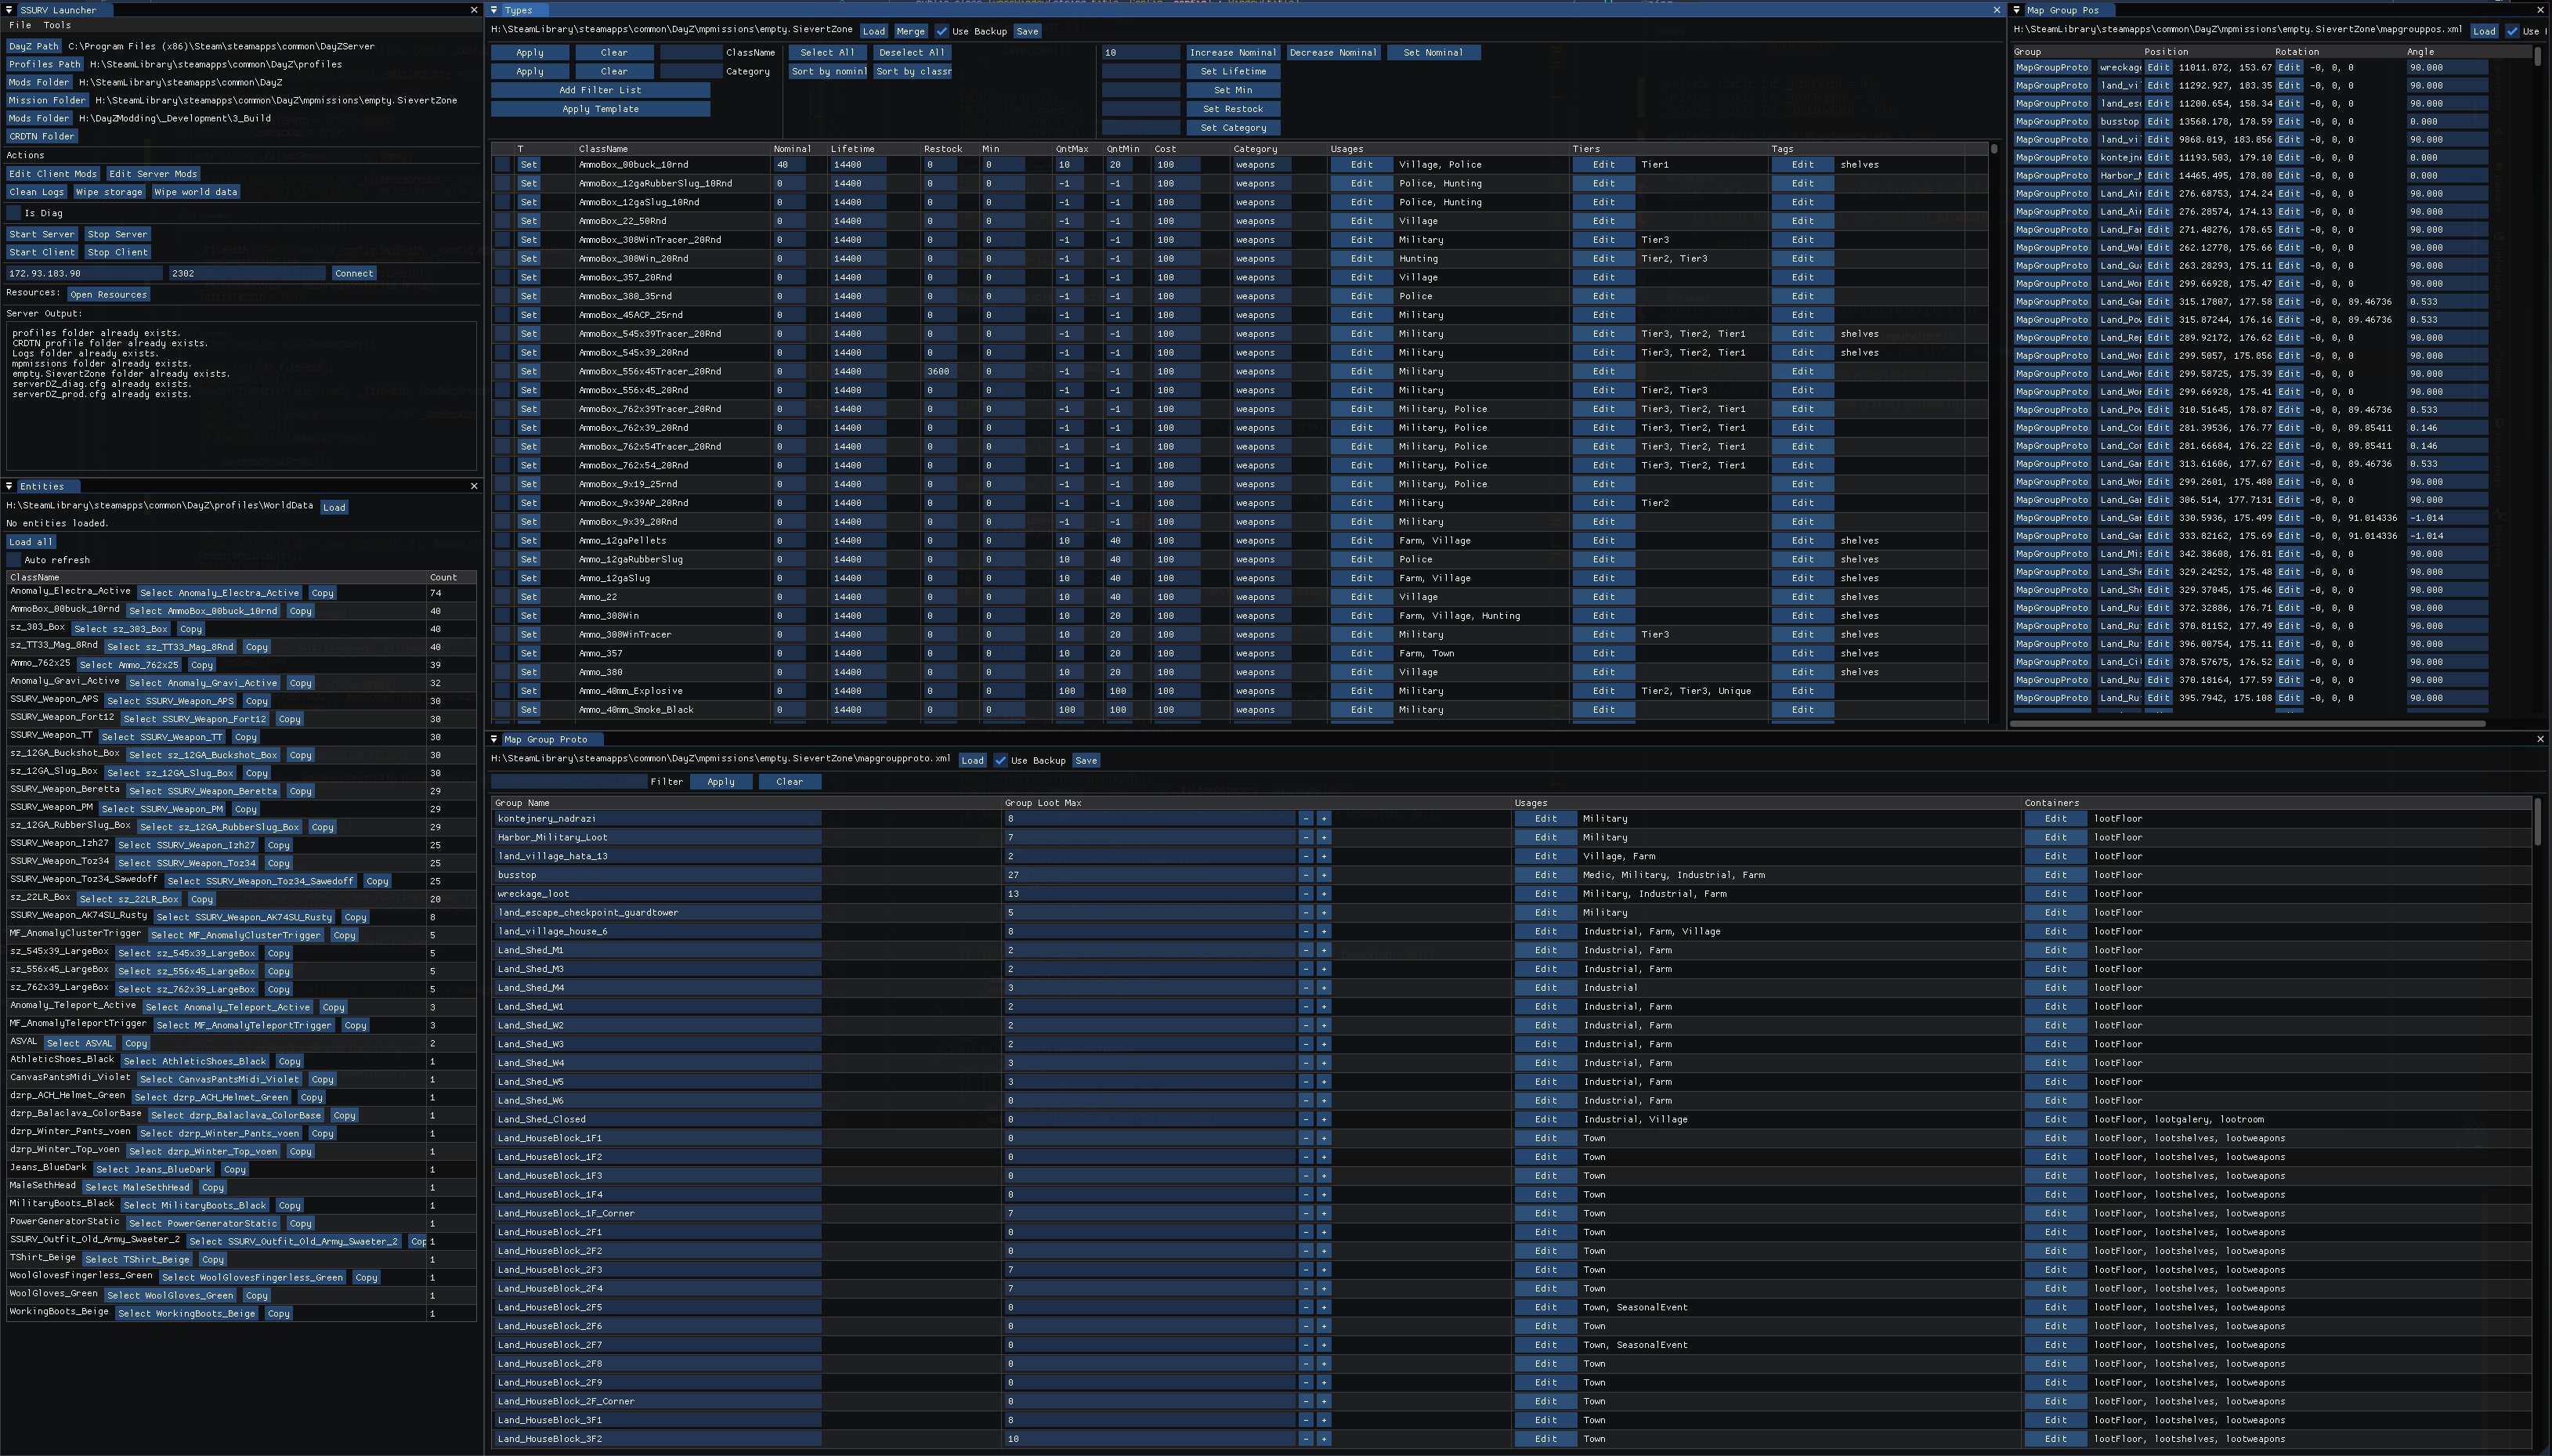Collapse the Map Group Pos panel
Screen dimensions: 2552x1456
(2017, 10)
